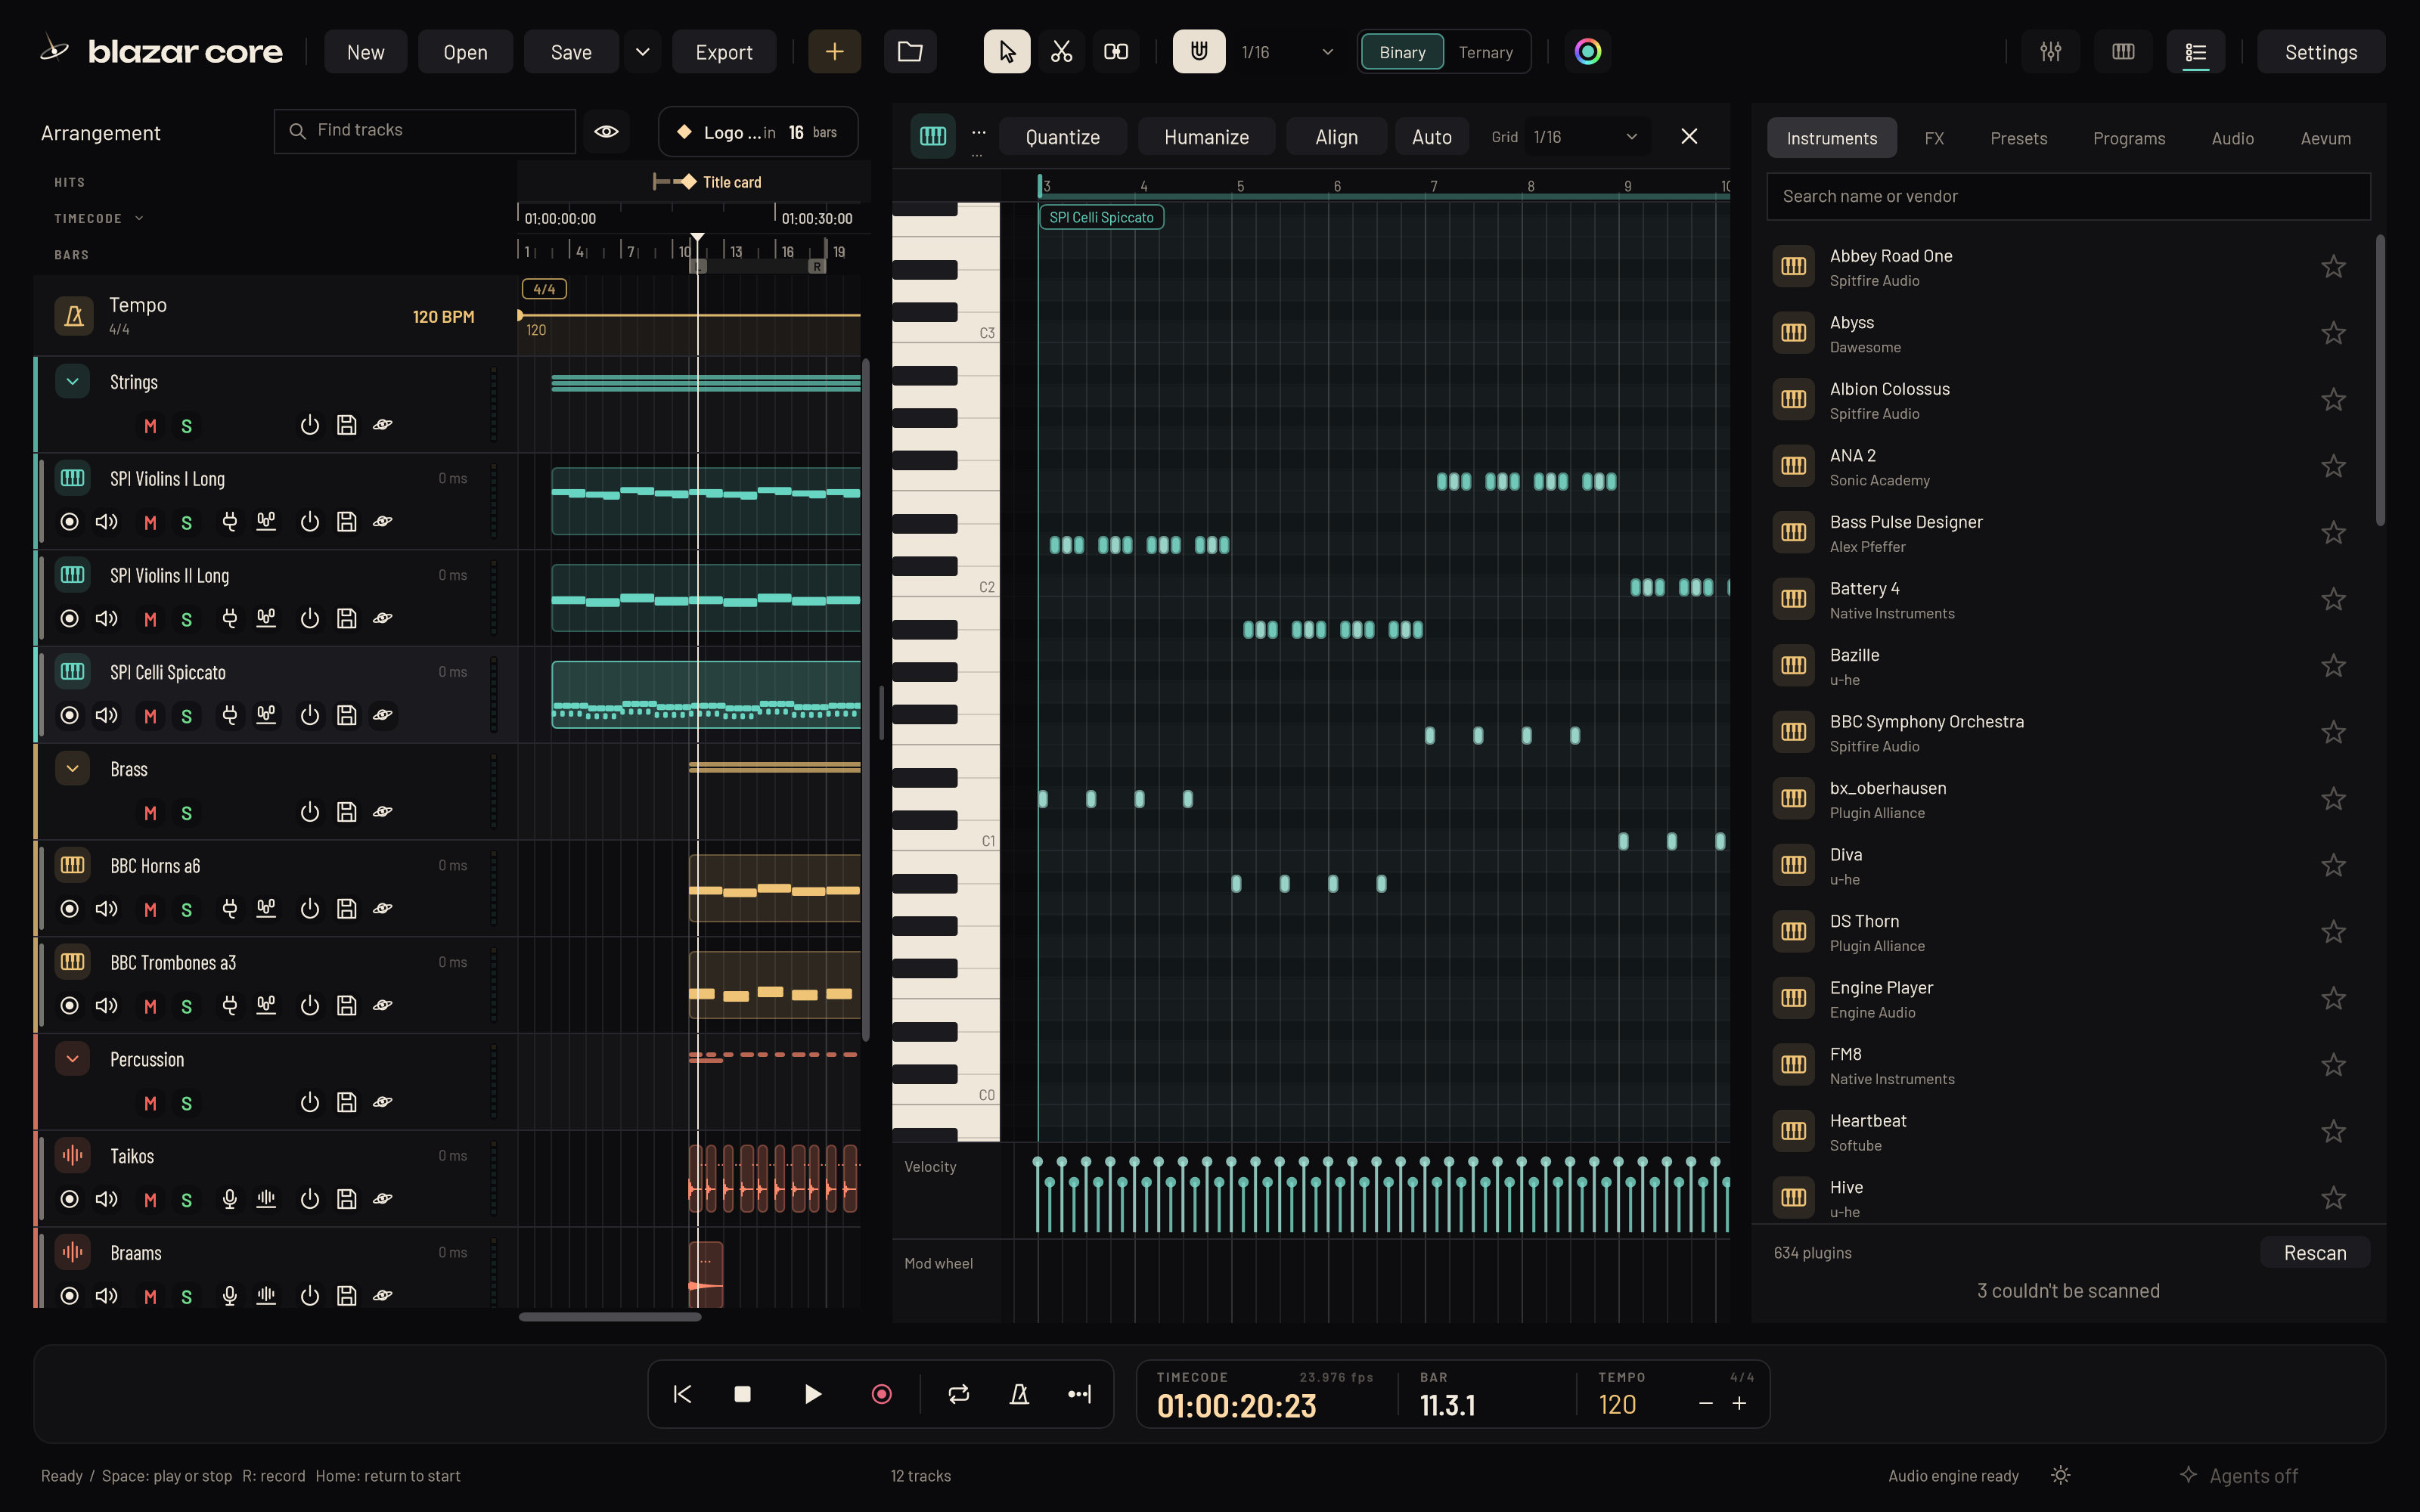Screen dimensions: 2420x1512
Task: Mute the SPI Violins I Long track
Action: pos(150,522)
